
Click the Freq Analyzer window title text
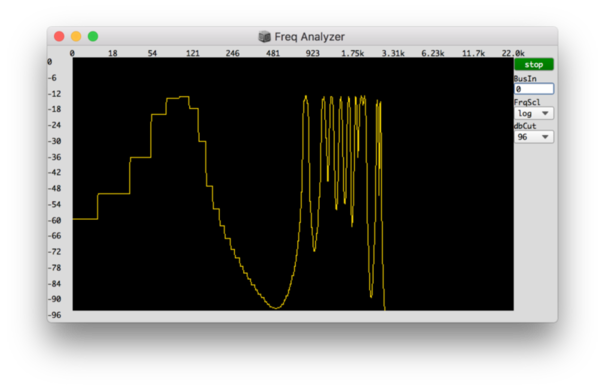tap(309, 37)
